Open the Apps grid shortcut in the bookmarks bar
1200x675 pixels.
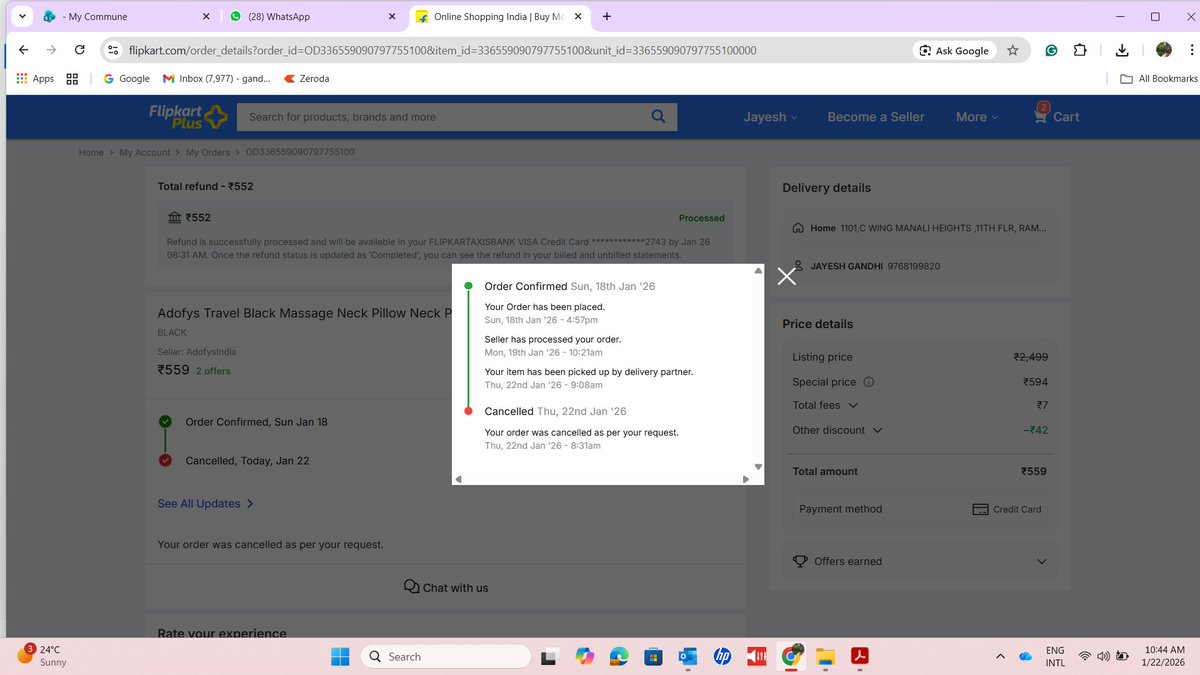[x=35, y=78]
